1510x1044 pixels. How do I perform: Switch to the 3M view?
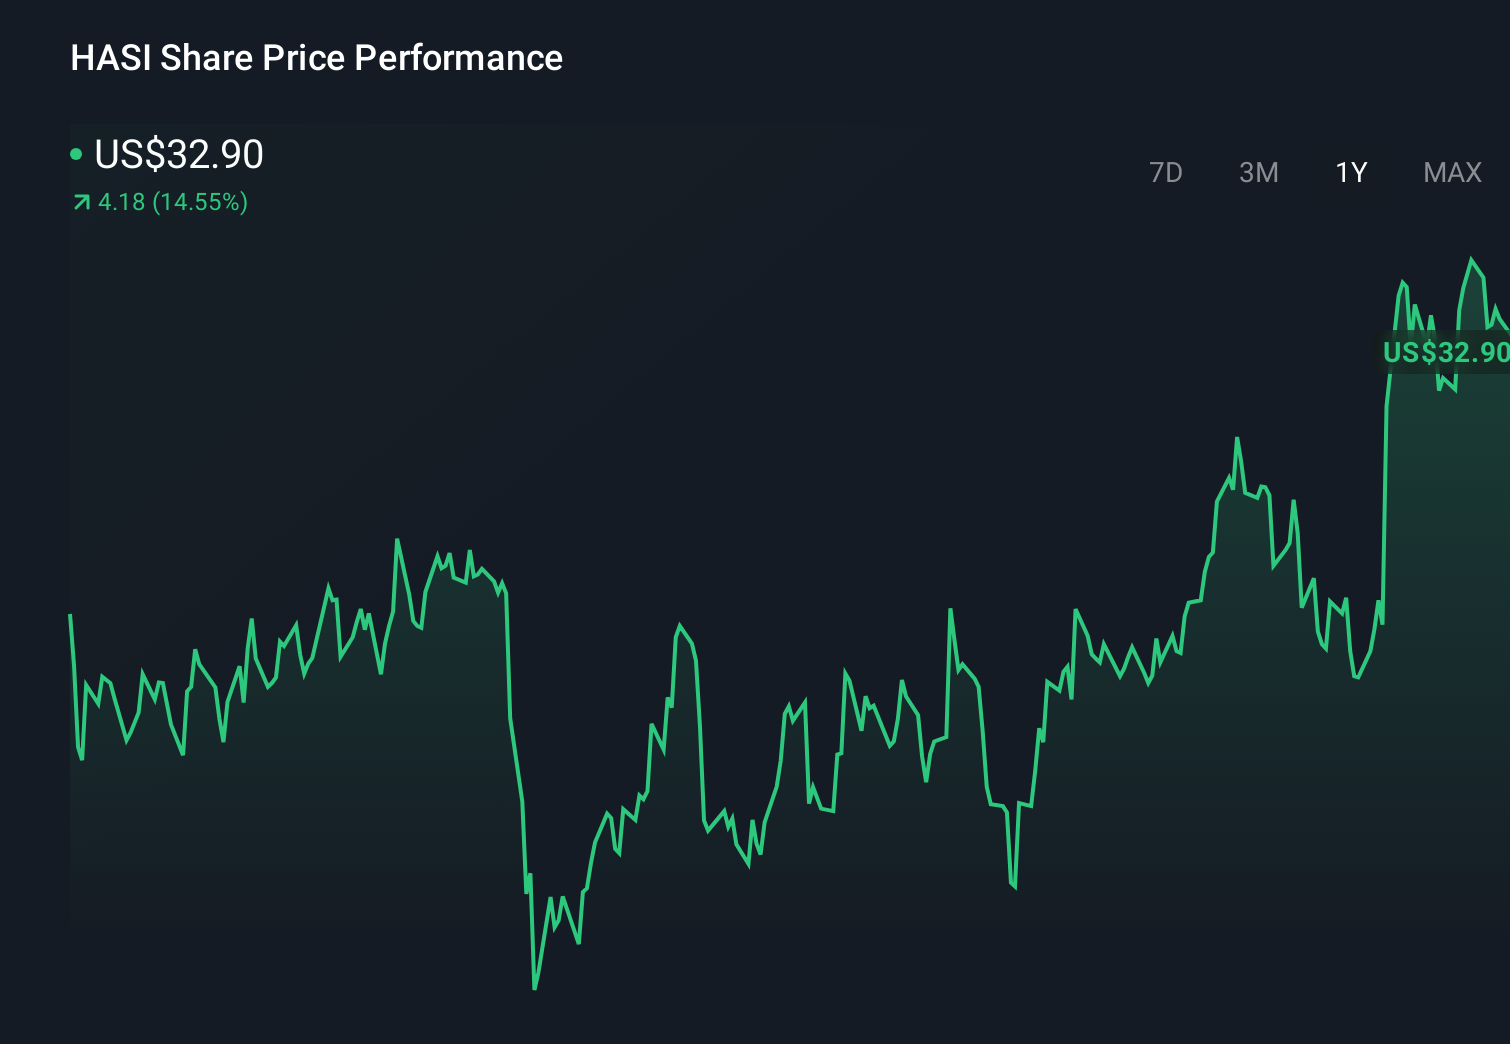1259,172
